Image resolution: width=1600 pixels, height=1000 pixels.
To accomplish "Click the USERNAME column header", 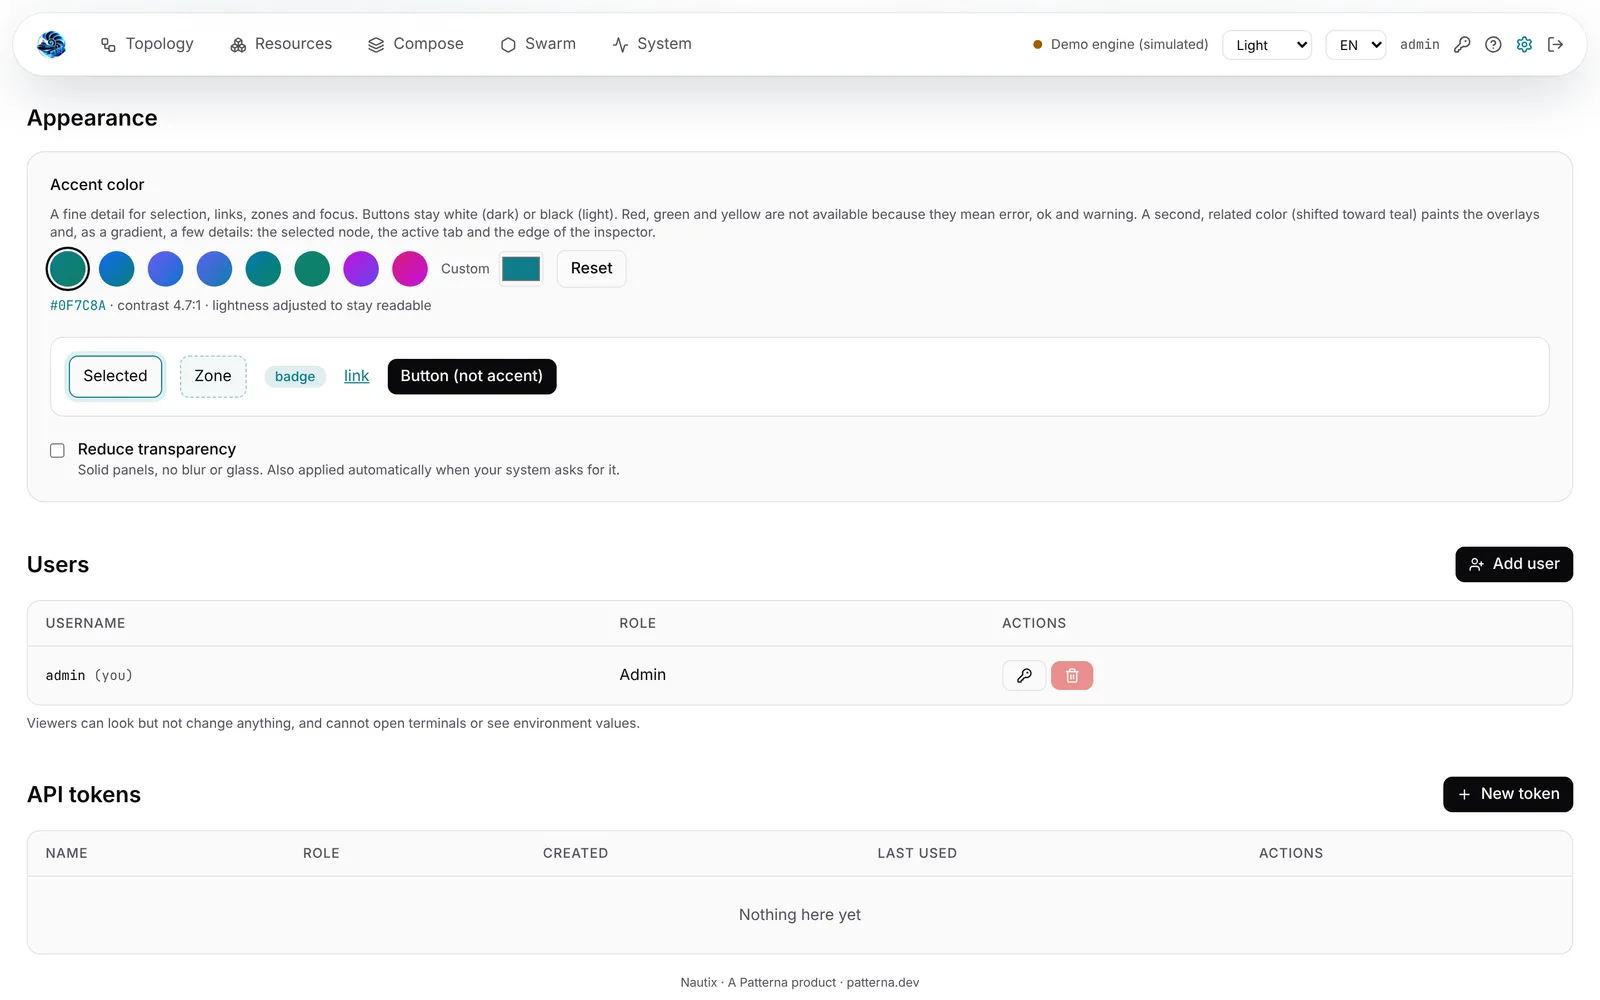I will (x=86, y=623).
